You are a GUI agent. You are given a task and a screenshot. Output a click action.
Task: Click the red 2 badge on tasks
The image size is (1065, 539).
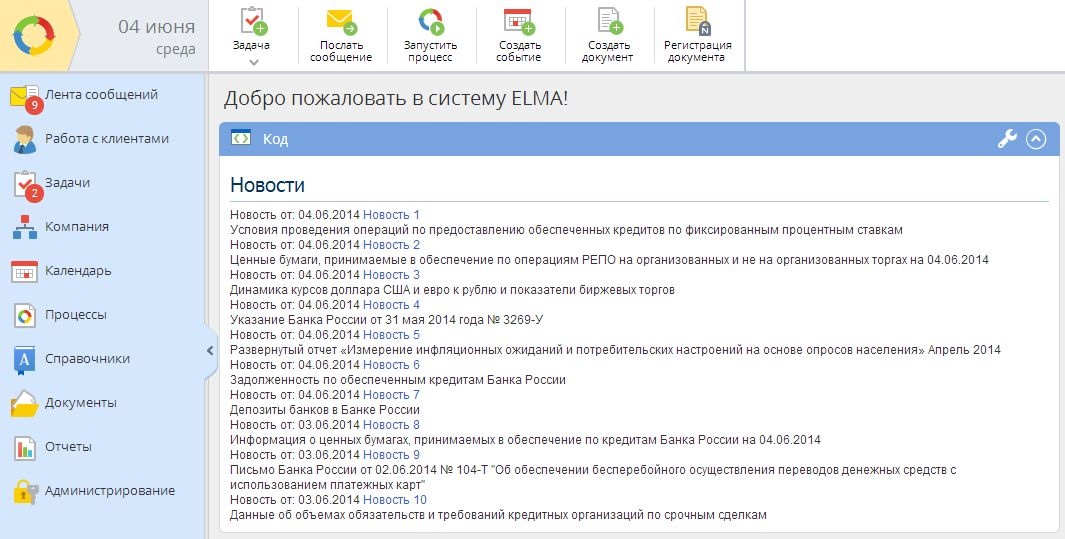35,193
